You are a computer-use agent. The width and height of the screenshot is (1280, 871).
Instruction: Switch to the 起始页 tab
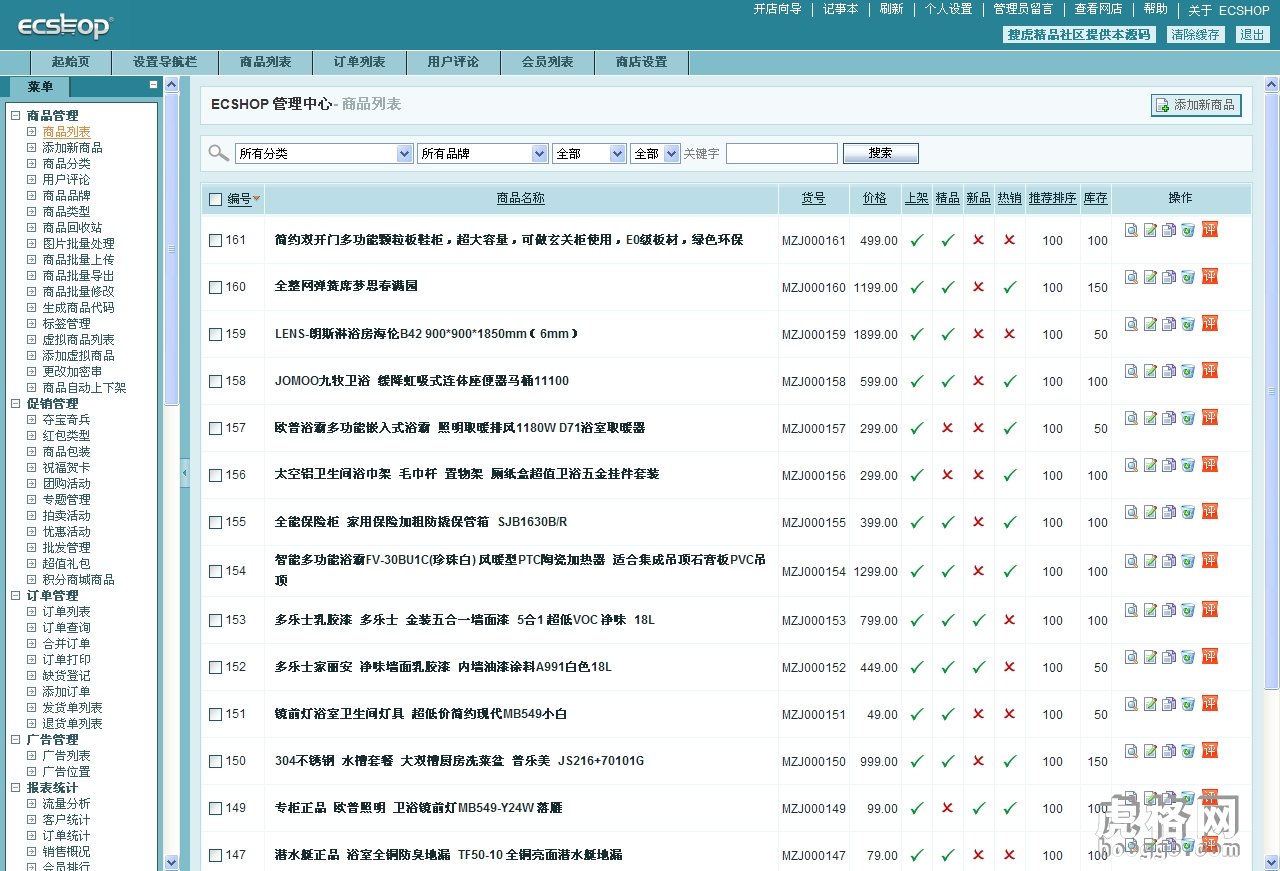70,62
